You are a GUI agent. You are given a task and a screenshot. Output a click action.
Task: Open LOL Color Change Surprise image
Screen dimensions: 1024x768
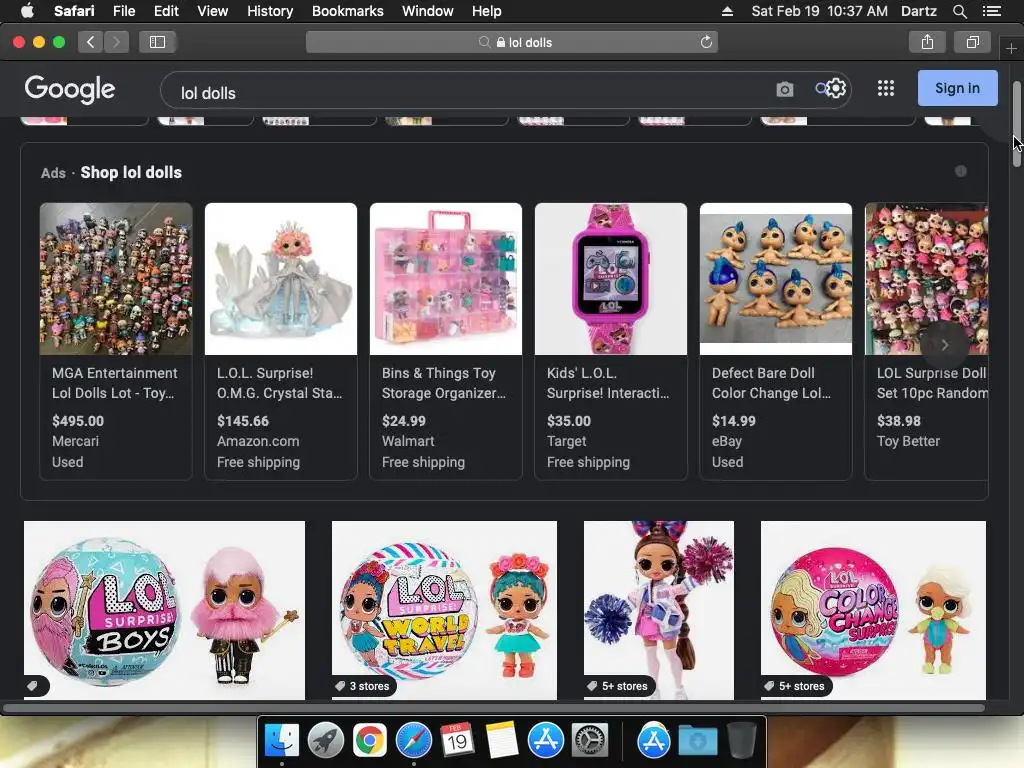click(873, 610)
